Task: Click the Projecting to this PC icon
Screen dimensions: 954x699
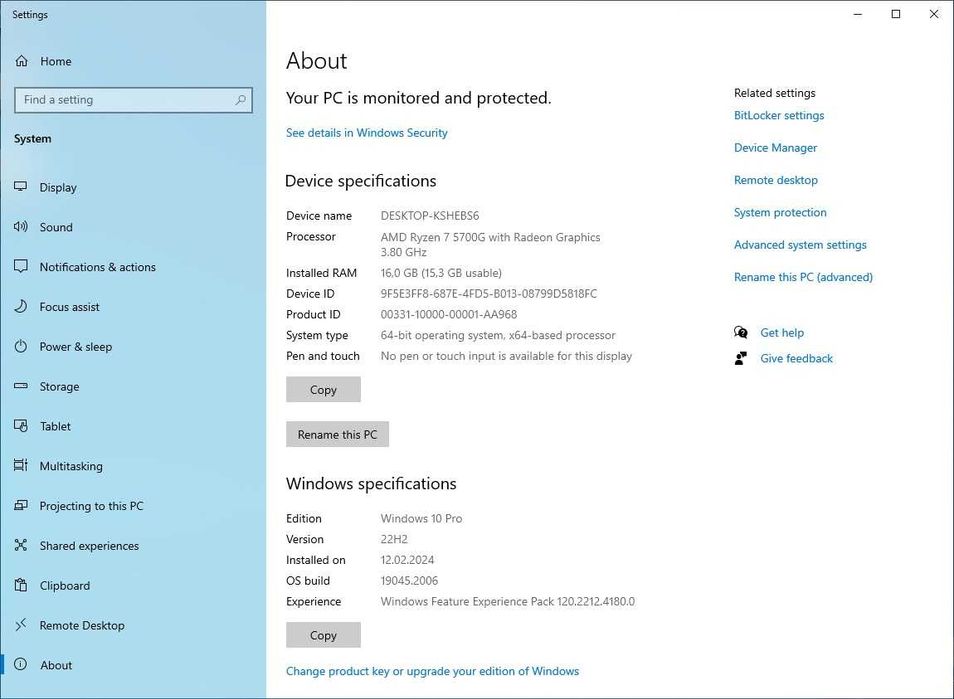Action: click(x=21, y=505)
